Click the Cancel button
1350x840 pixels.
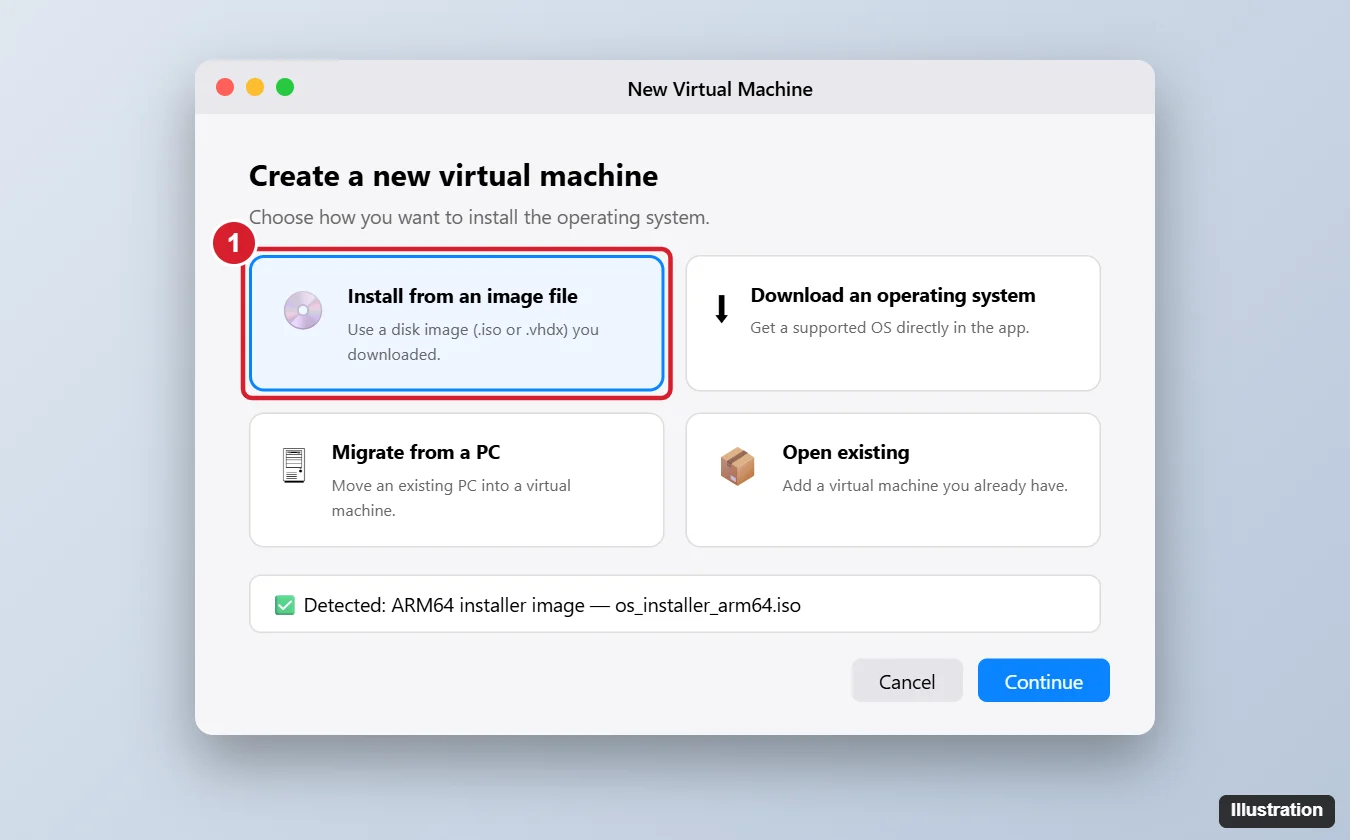click(x=907, y=681)
